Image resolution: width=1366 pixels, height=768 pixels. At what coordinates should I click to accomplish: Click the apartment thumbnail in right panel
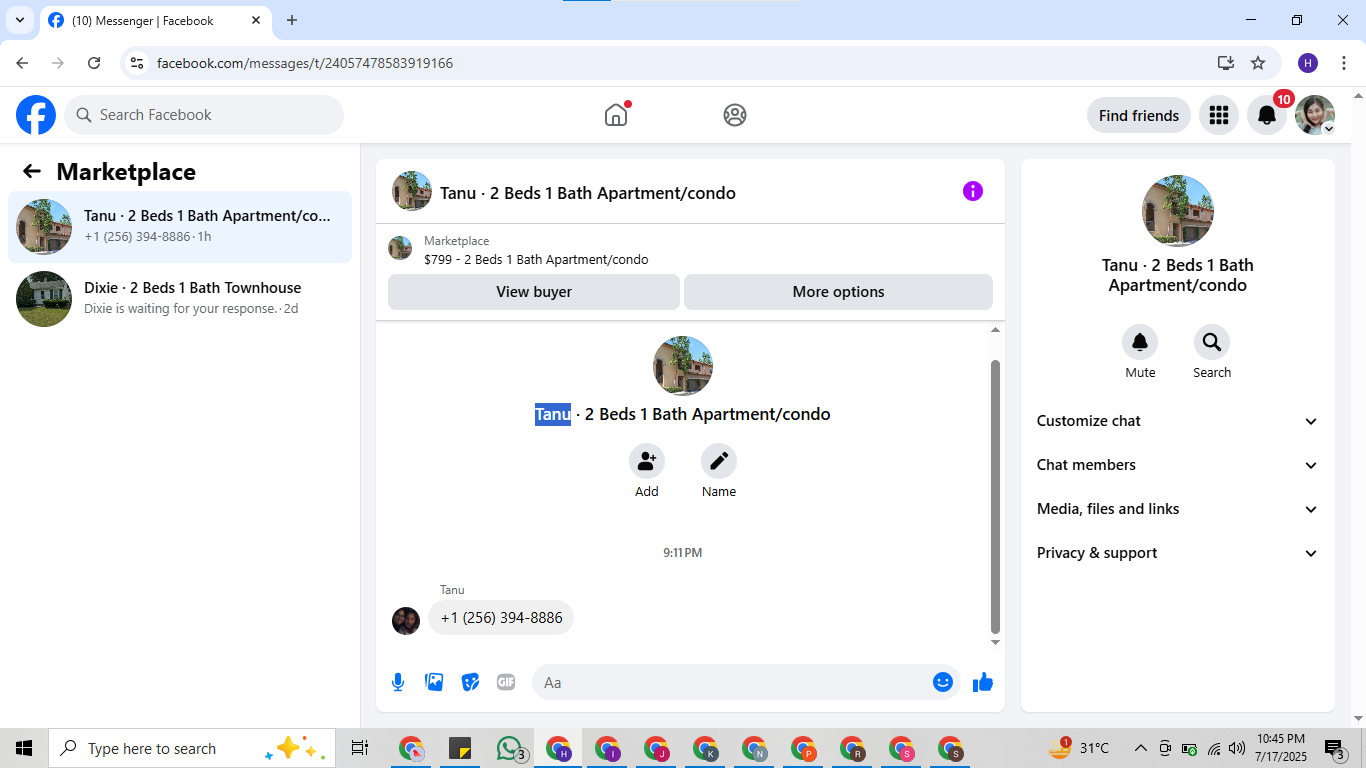click(1178, 211)
